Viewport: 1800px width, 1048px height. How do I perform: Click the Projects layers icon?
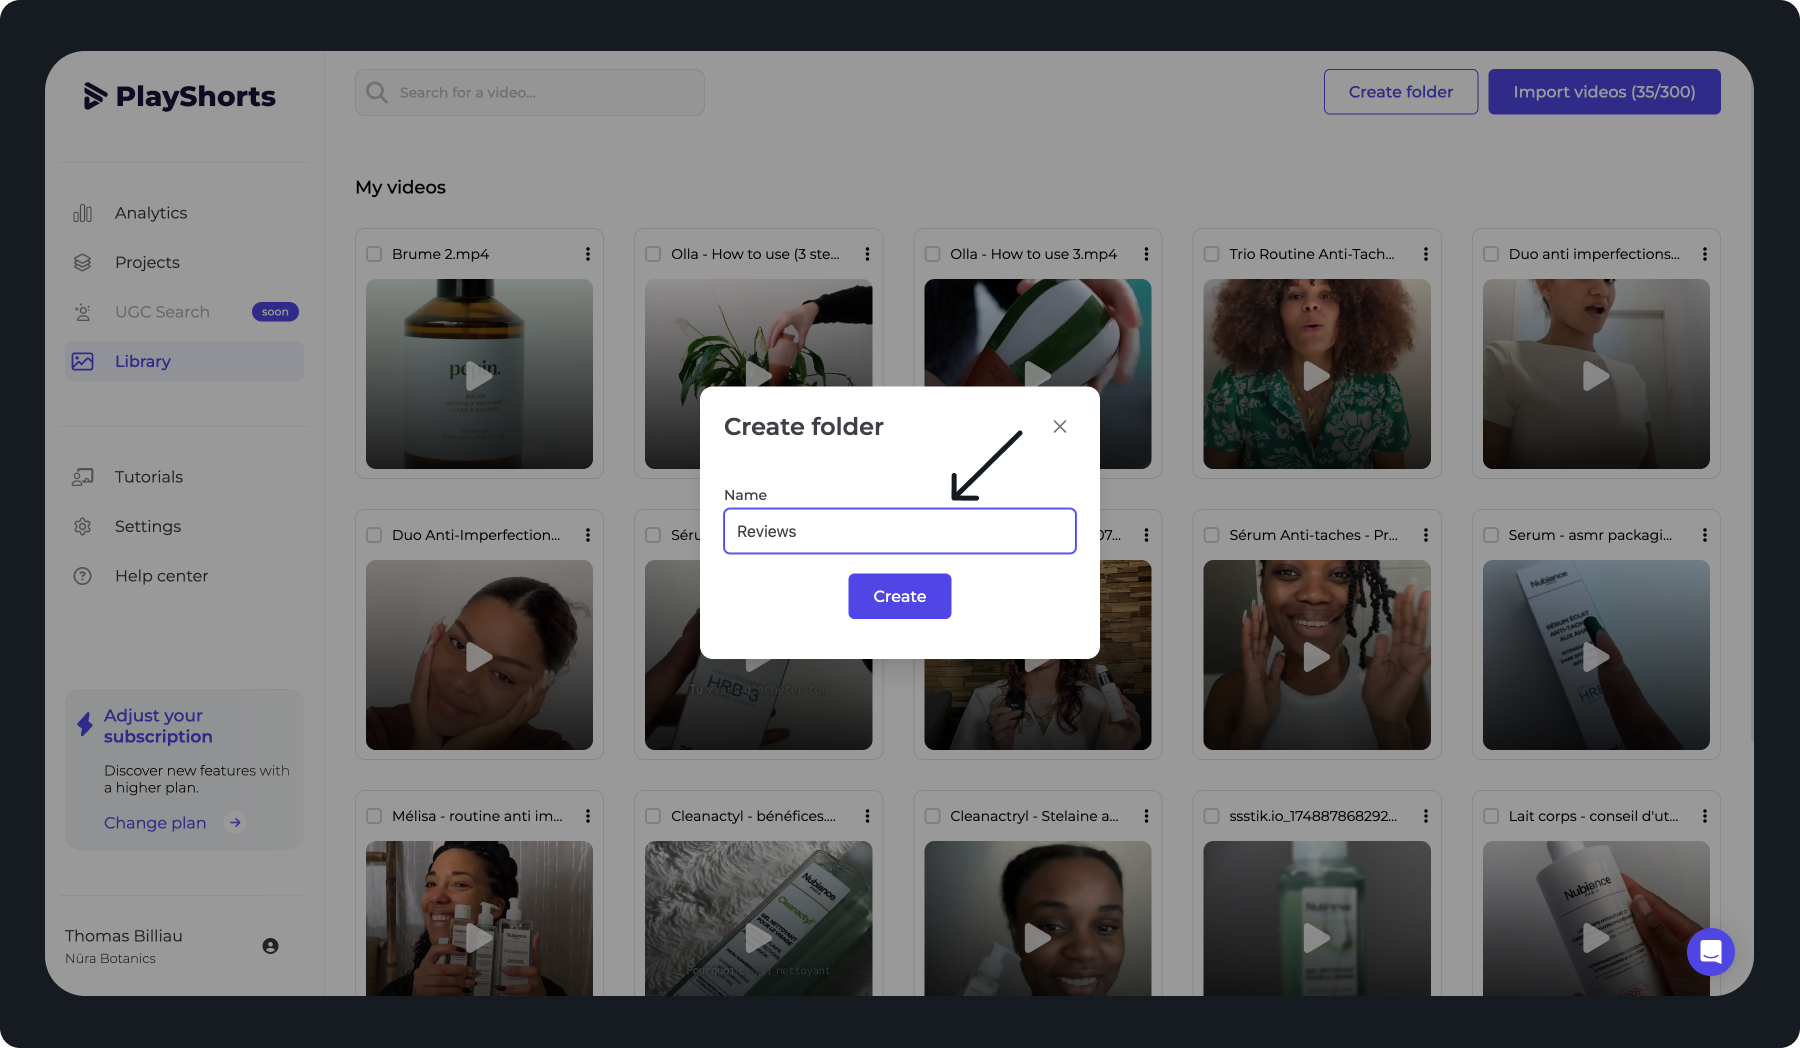click(x=83, y=262)
